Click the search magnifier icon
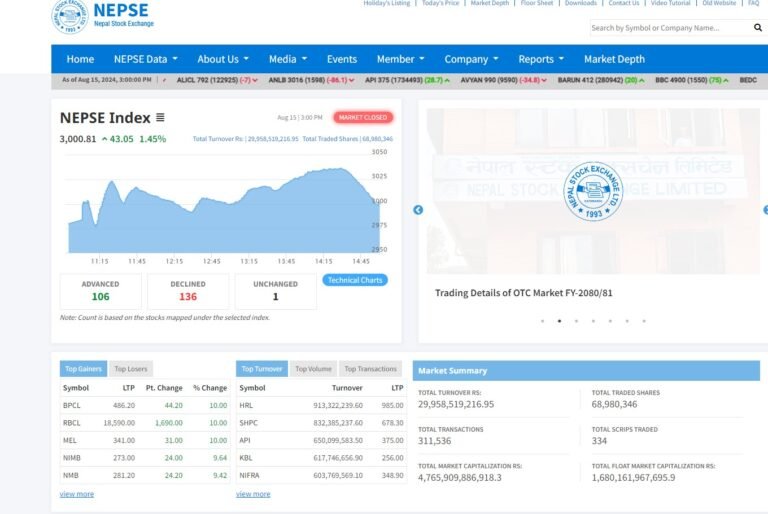Screen dimensions: 768x514 pos(758,28)
